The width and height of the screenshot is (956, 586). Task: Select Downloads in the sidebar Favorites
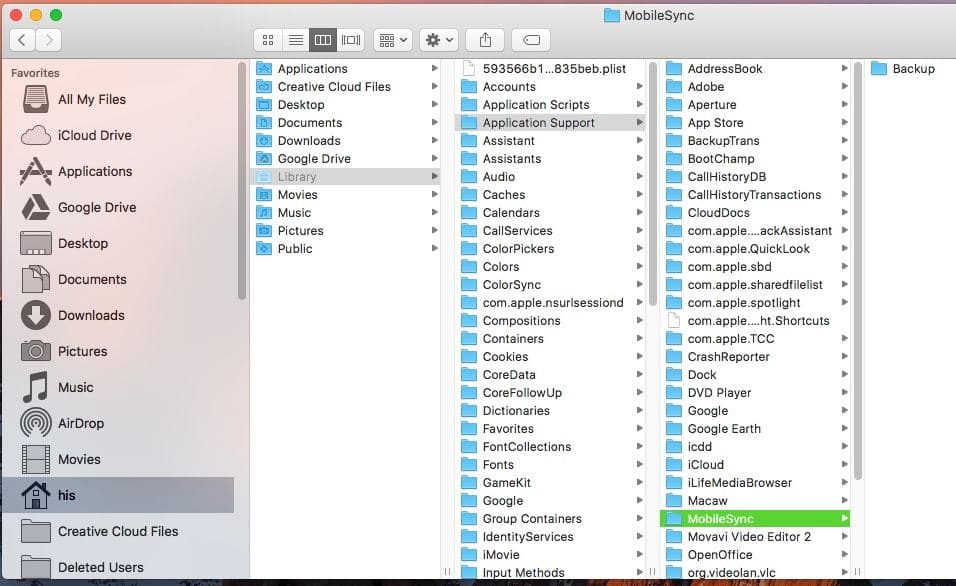click(x=120, y=315)
